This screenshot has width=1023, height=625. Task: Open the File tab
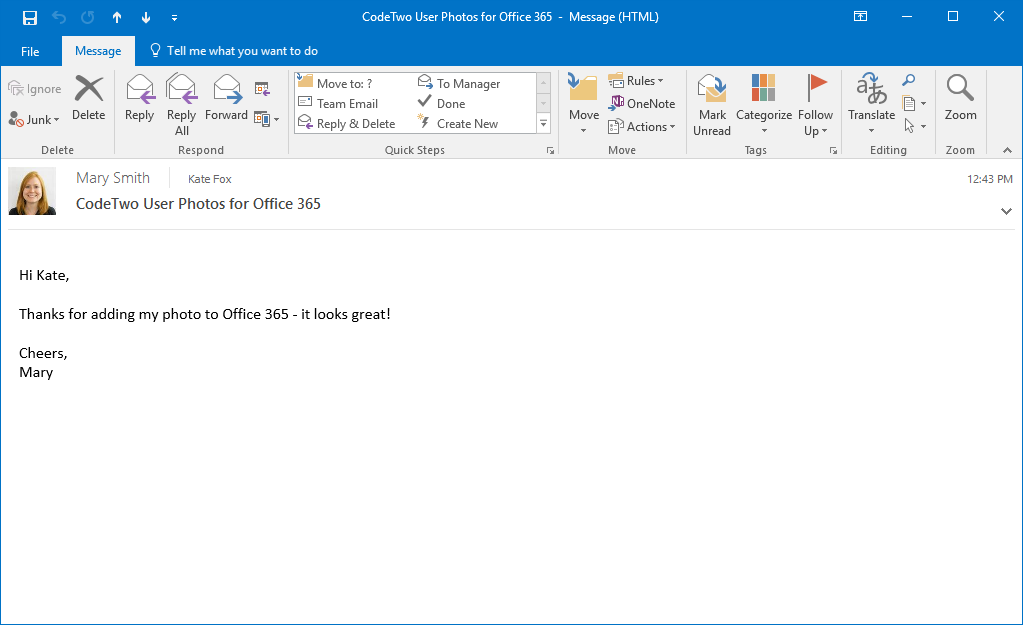point(30,51)
